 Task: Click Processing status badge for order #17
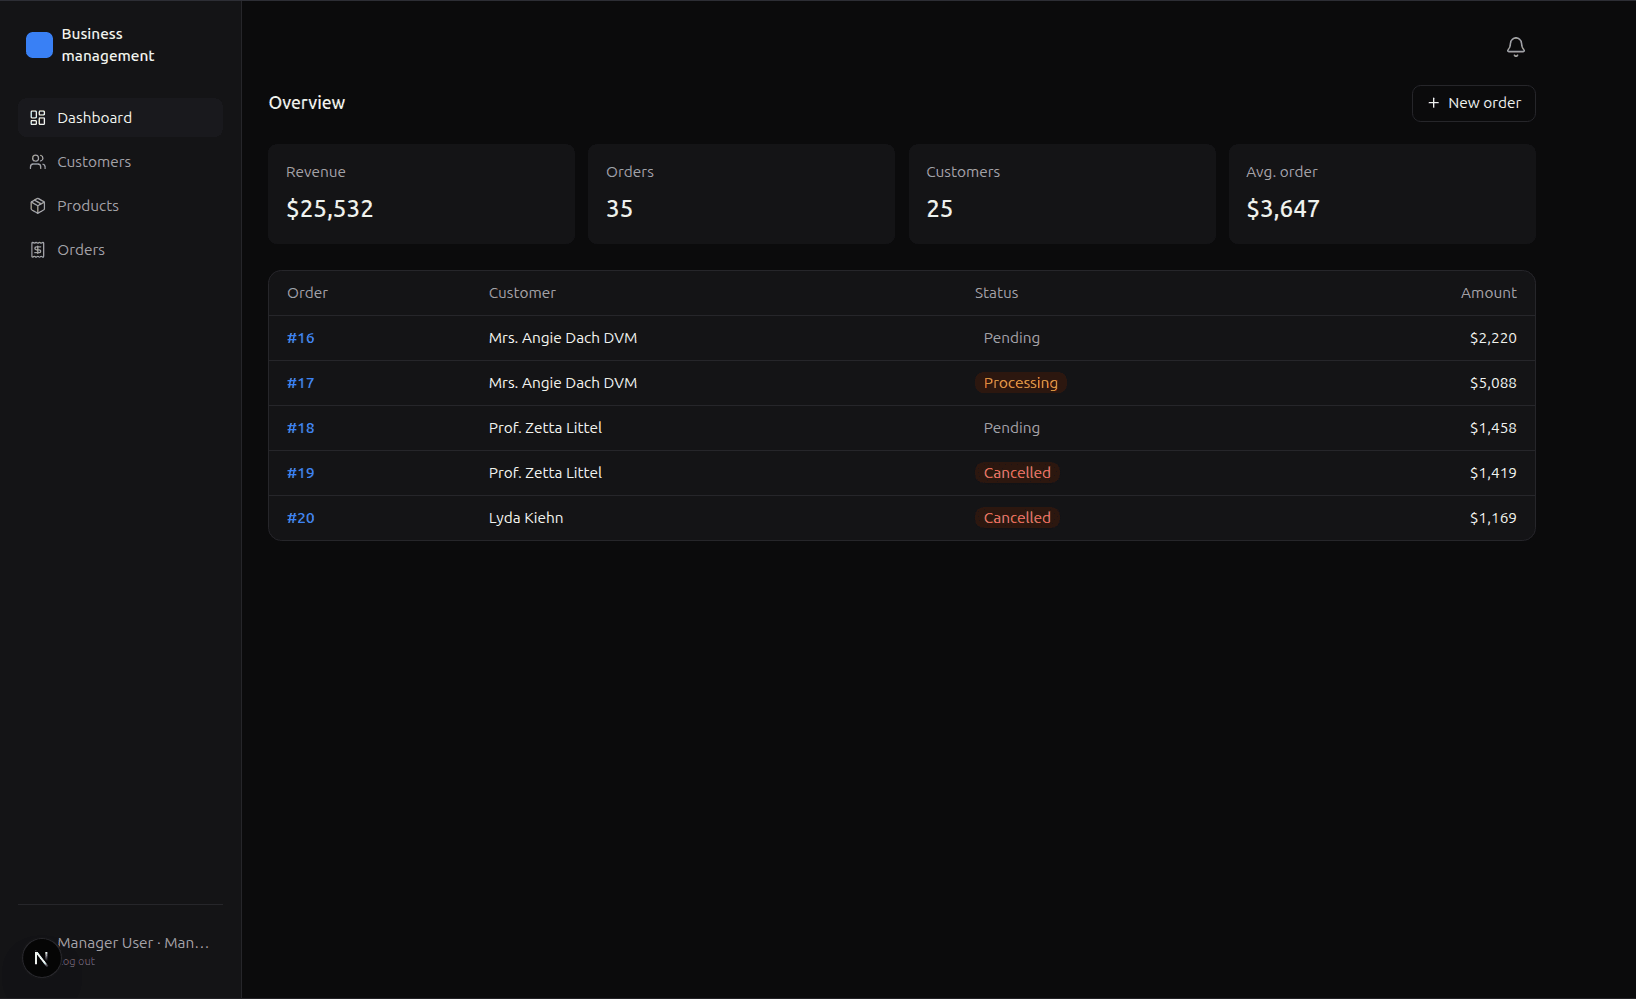[x=1020, y=383]
